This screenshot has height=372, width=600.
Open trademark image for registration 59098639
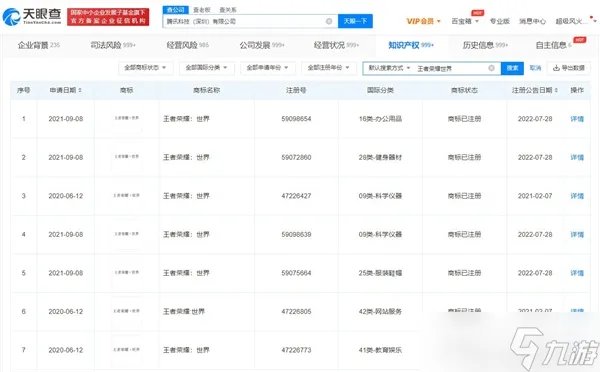point(127,234)
